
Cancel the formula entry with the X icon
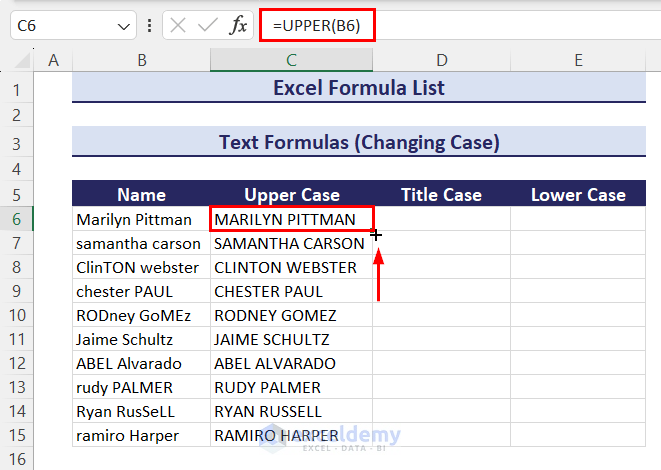point(177,26)
